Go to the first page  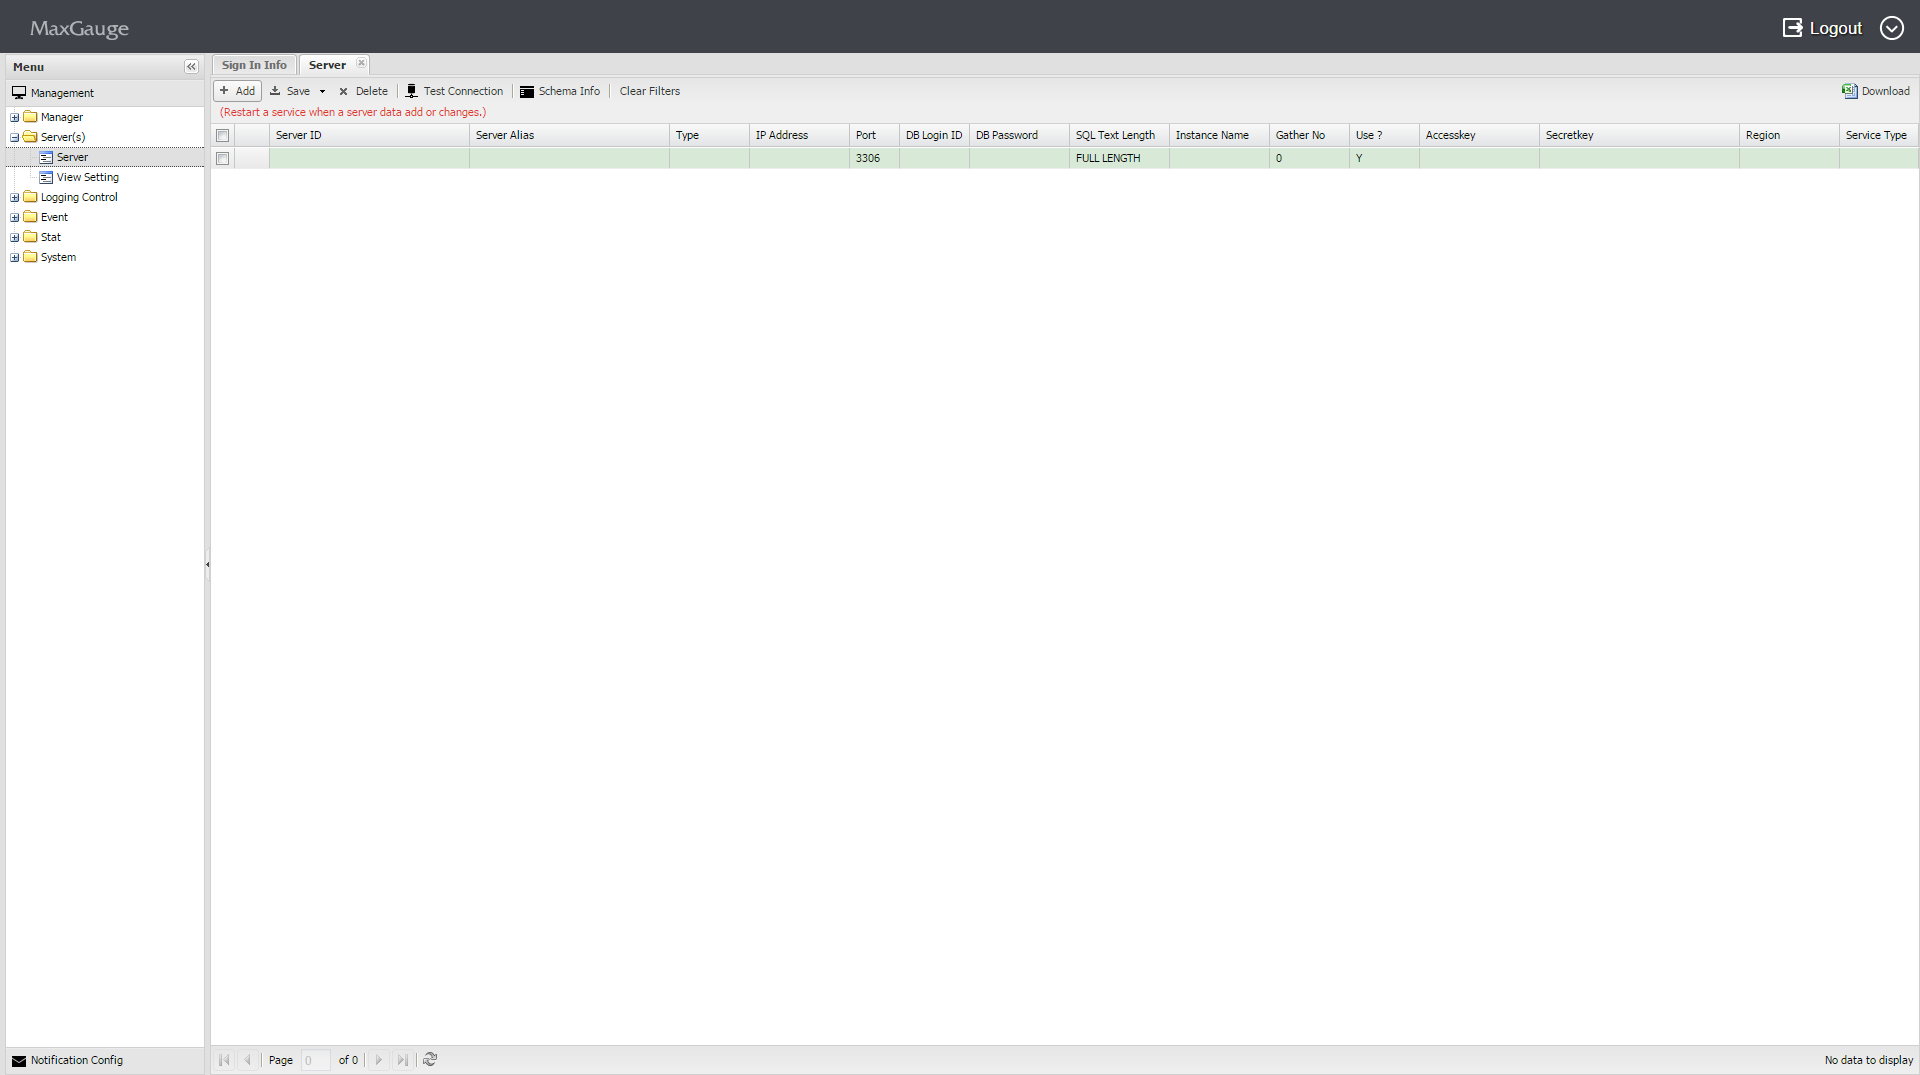(x=224, y=1060)
